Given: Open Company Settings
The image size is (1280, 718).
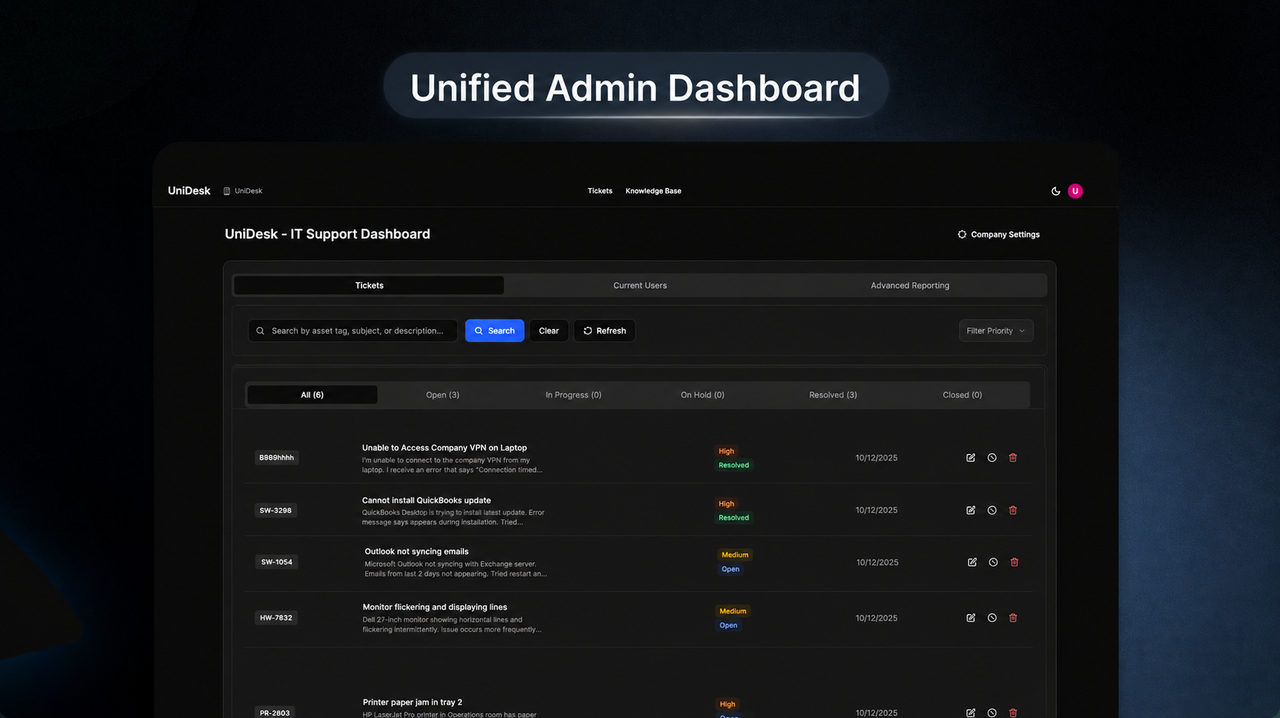Looking at the screenshot, I should (998, 235).
